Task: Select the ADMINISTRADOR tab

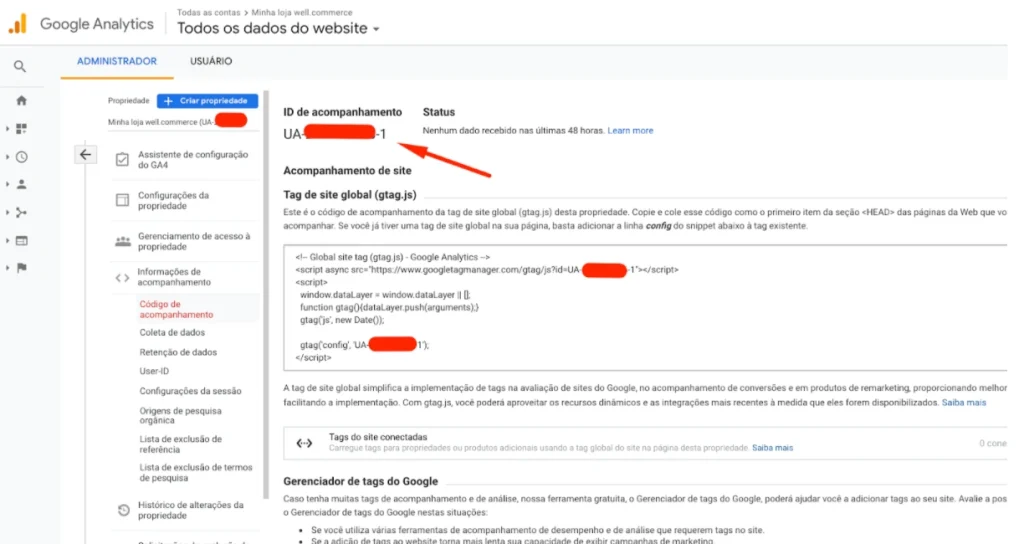Action: [117, 61]
